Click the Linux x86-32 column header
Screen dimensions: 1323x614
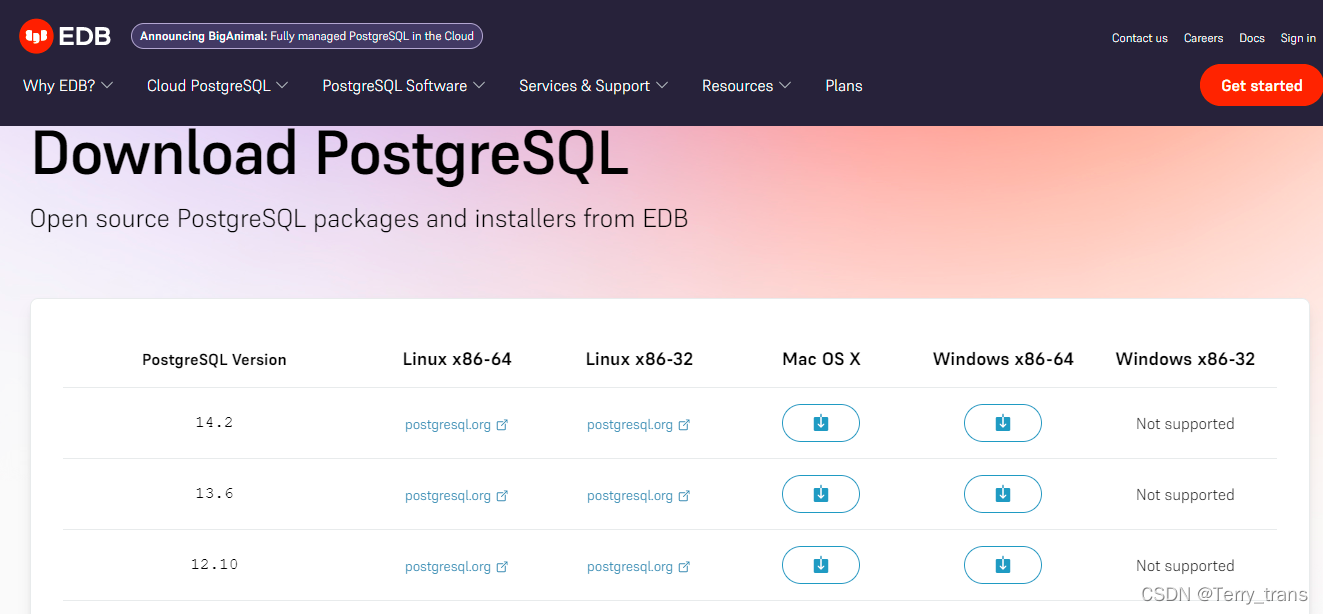pos(639,359)
